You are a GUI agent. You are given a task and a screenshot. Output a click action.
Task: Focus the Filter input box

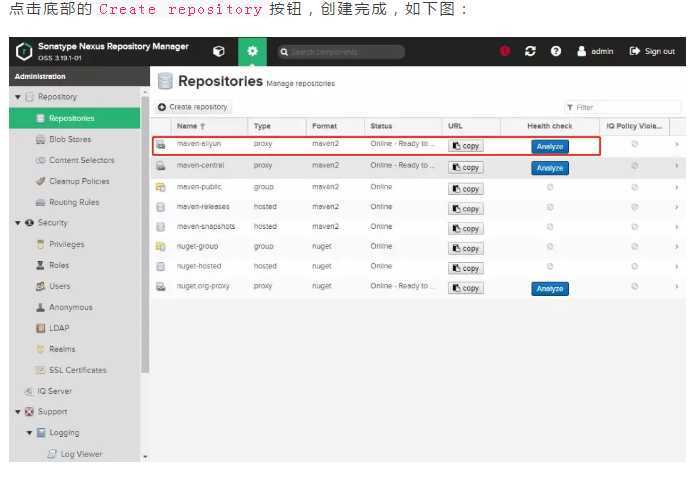623,107
